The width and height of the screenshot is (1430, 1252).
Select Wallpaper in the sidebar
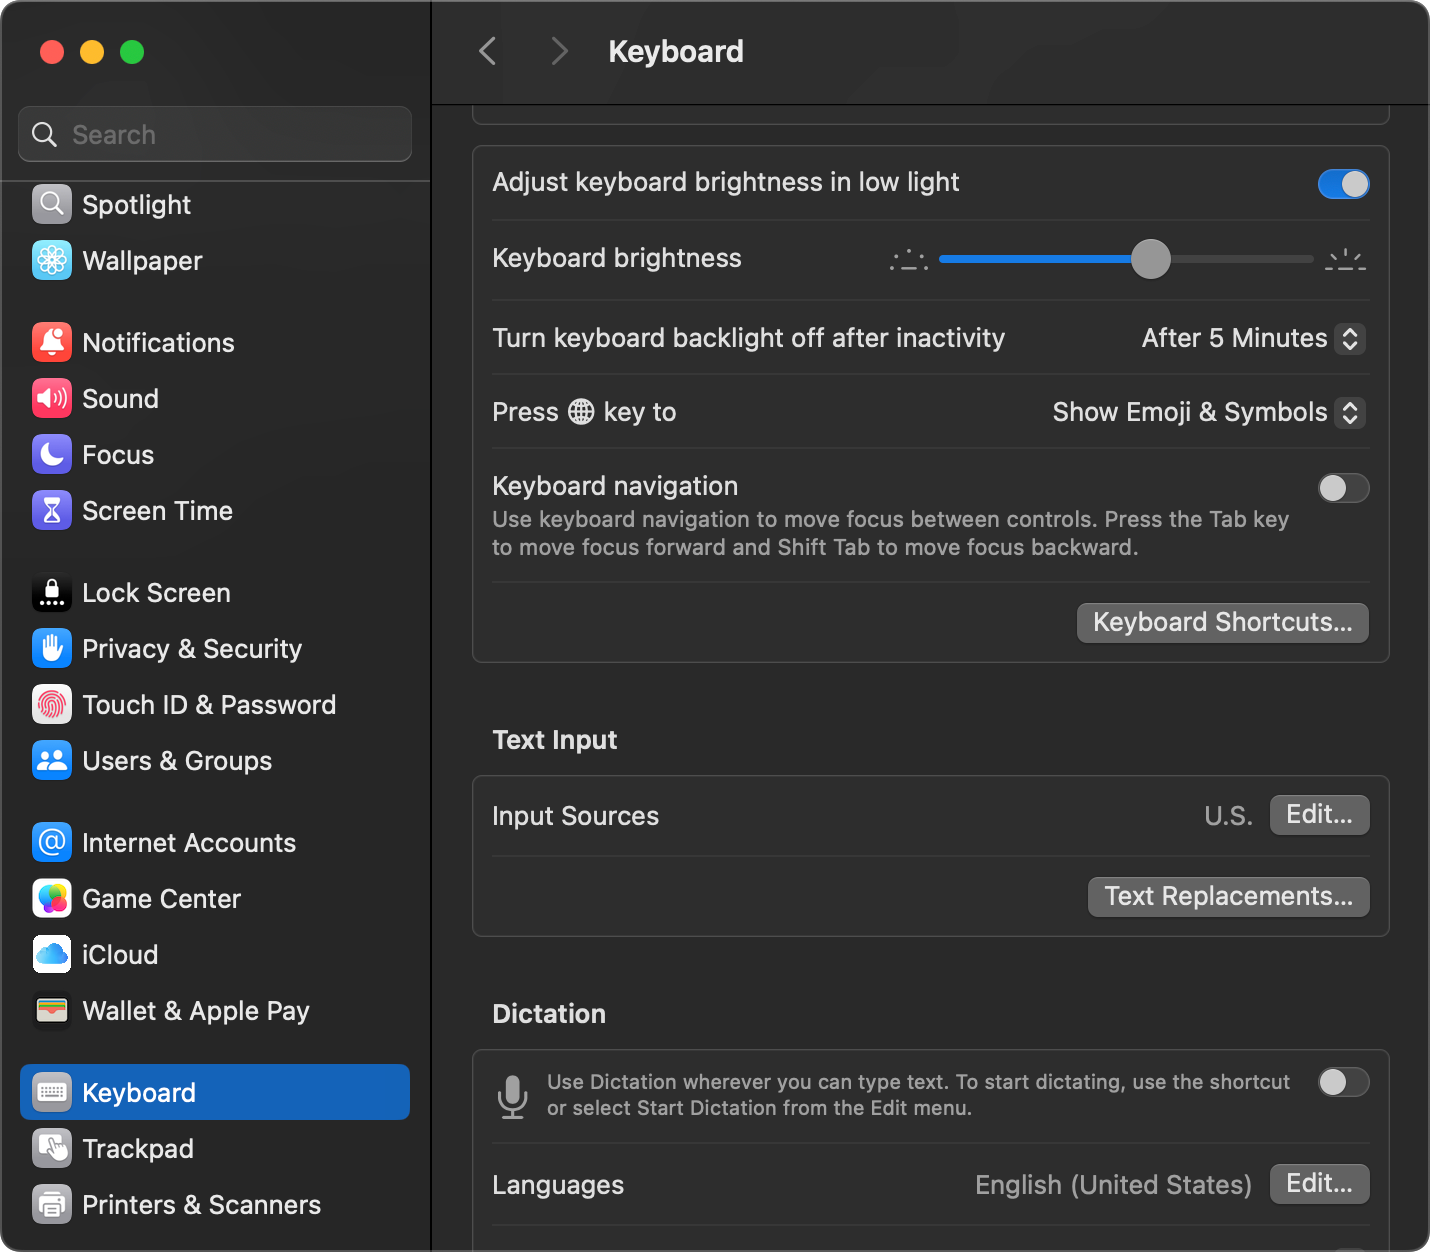(215, 260)
